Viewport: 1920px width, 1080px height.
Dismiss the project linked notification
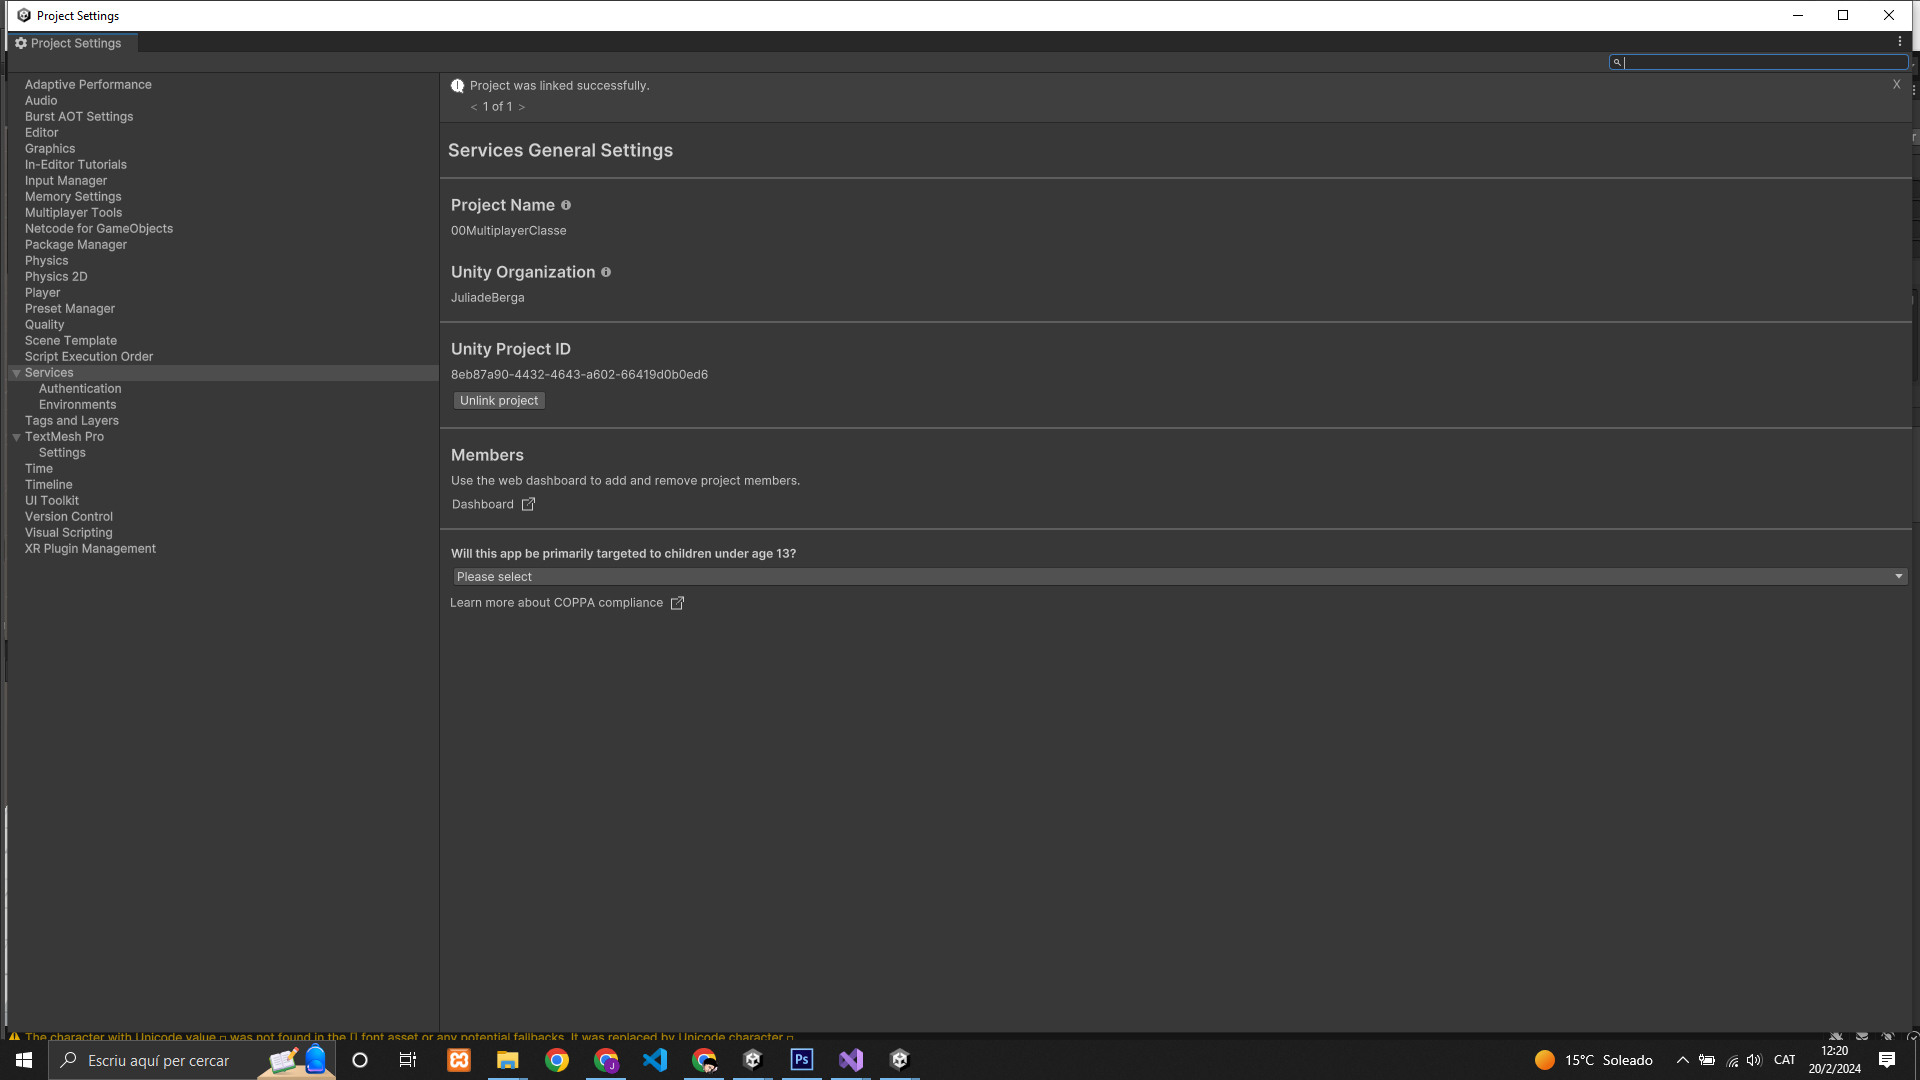(1896, 85)
